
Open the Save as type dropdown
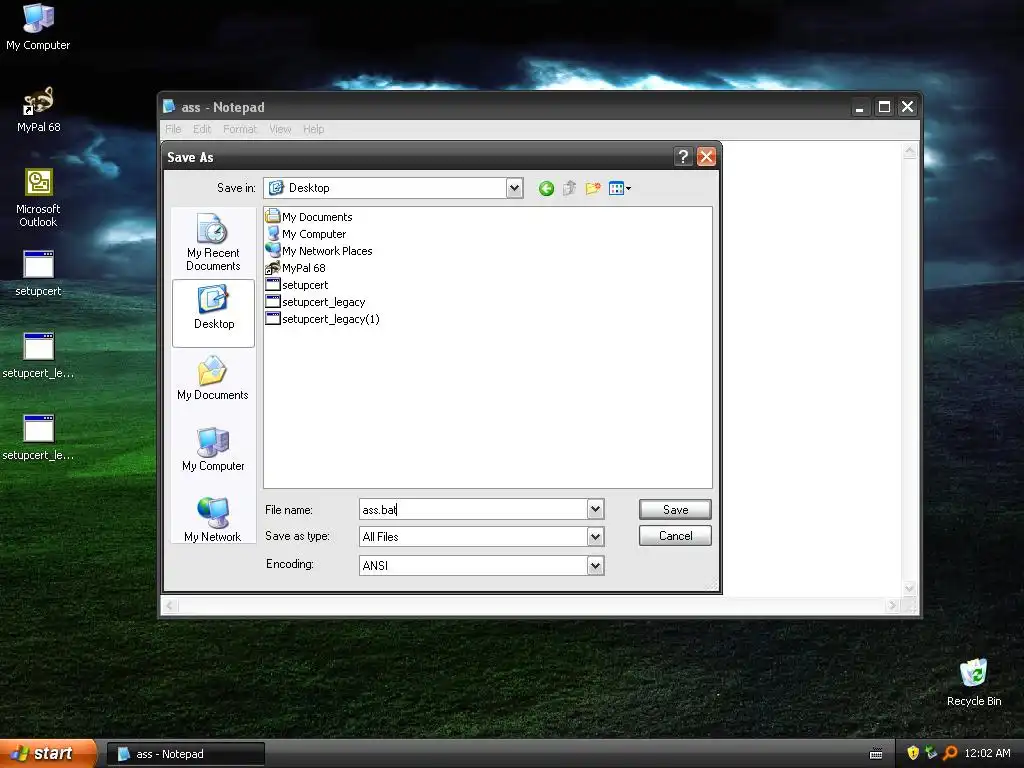(596, 537)
